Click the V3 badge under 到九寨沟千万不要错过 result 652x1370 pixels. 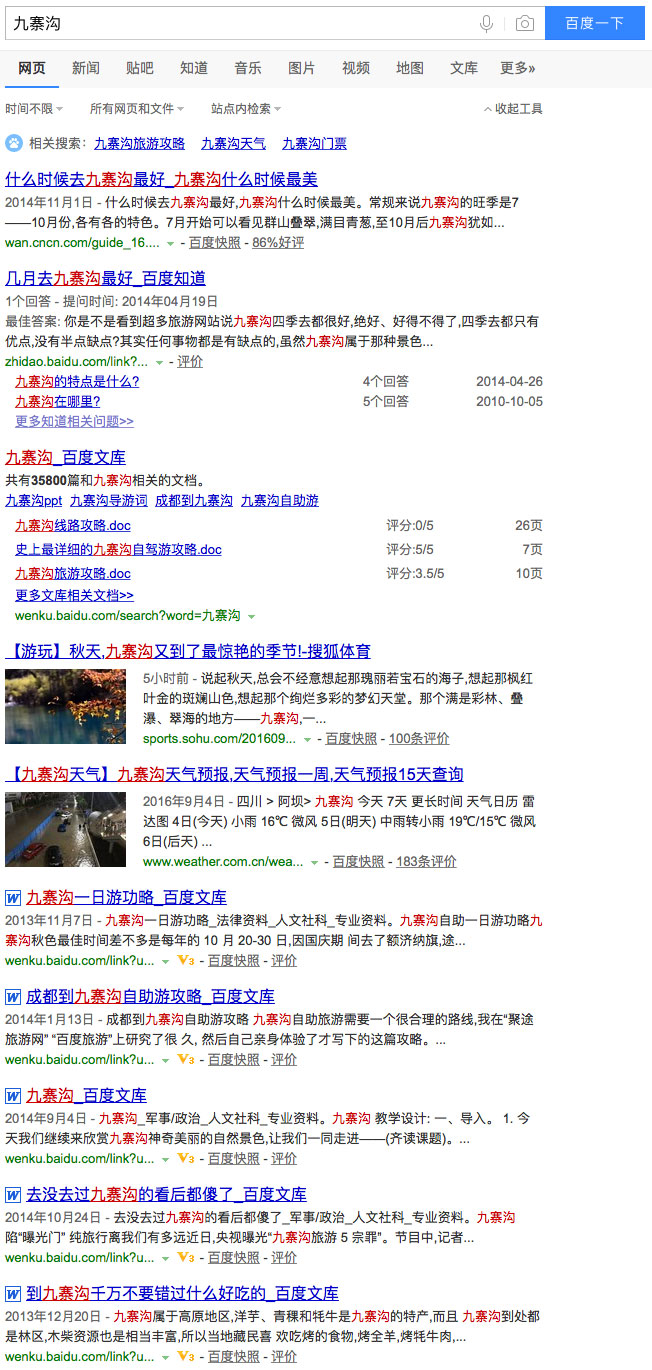185,1356
